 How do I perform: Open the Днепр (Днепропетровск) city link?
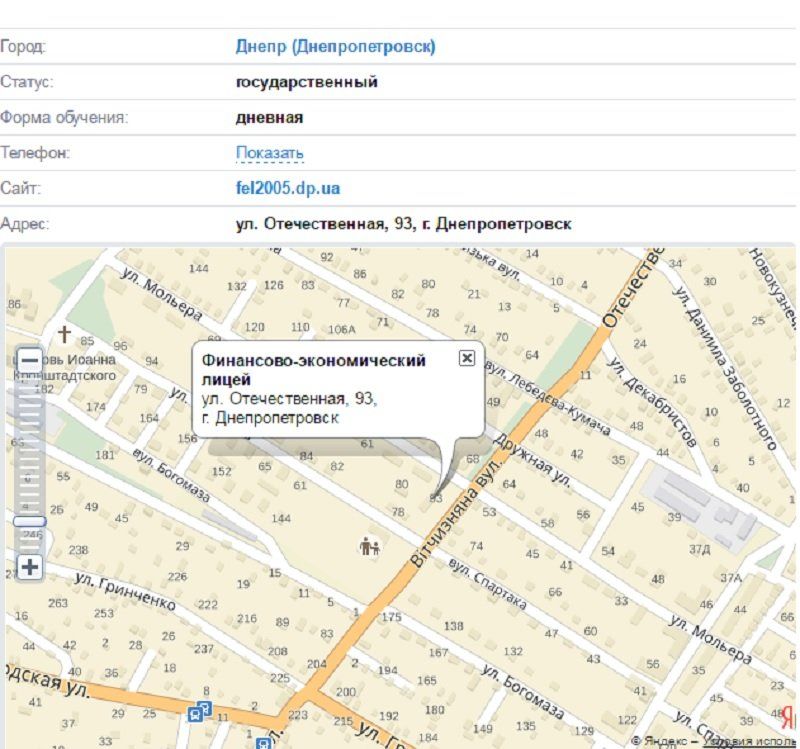(335, 46)
